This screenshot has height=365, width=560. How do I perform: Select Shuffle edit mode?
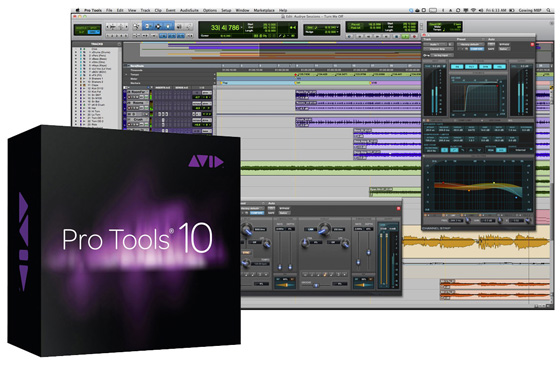(81, 28)
